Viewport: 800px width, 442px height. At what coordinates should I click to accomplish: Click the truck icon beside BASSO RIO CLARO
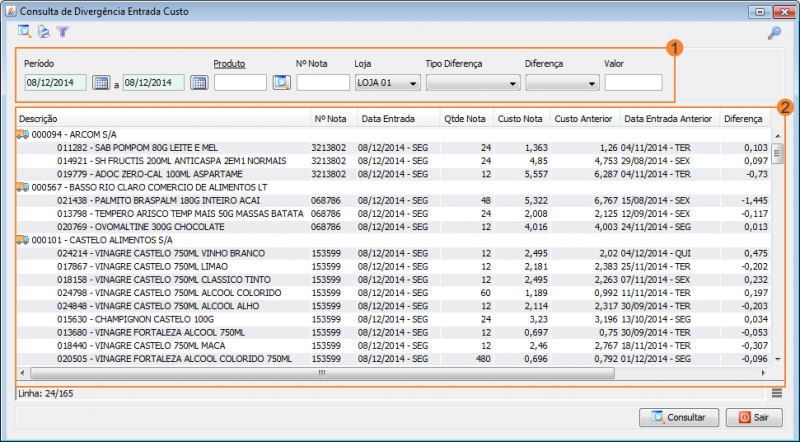(x=22, y=187)
